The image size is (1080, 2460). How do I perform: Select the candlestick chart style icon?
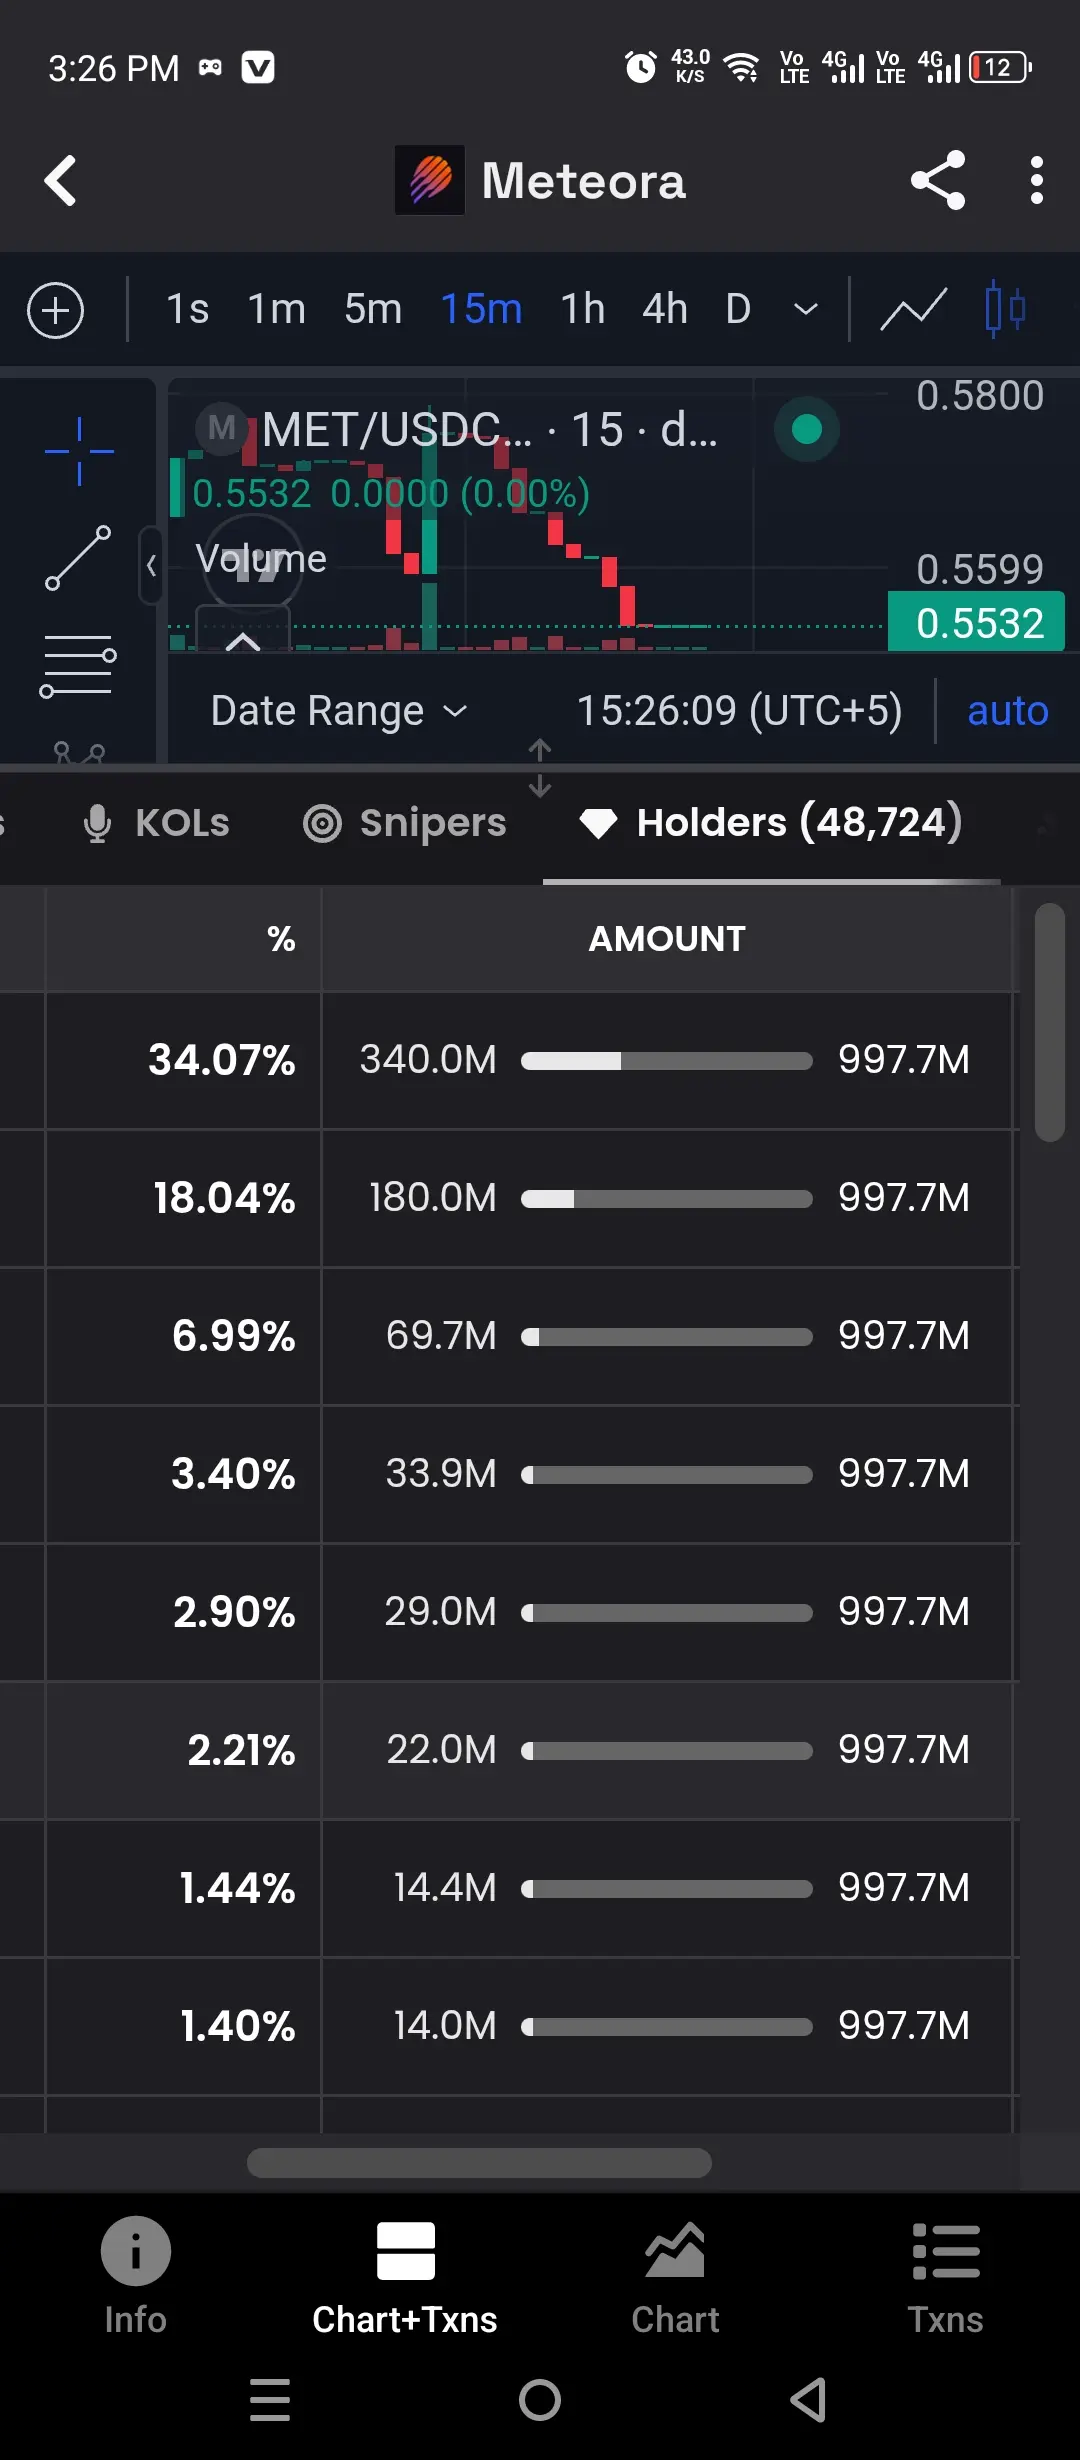pyautogui.click(x=1005, y=309)
